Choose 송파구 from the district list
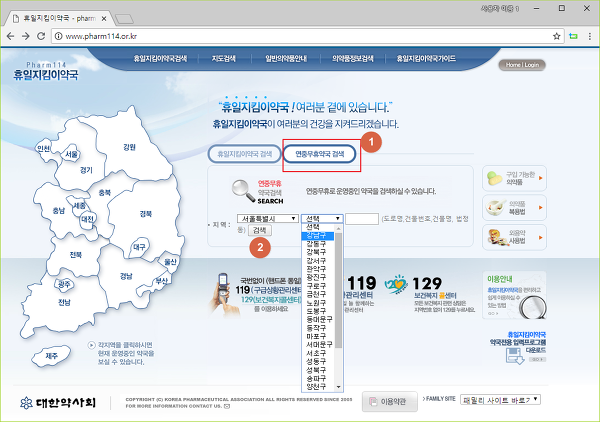The width and height of the screenshot is (600, 422). (318, 379)
